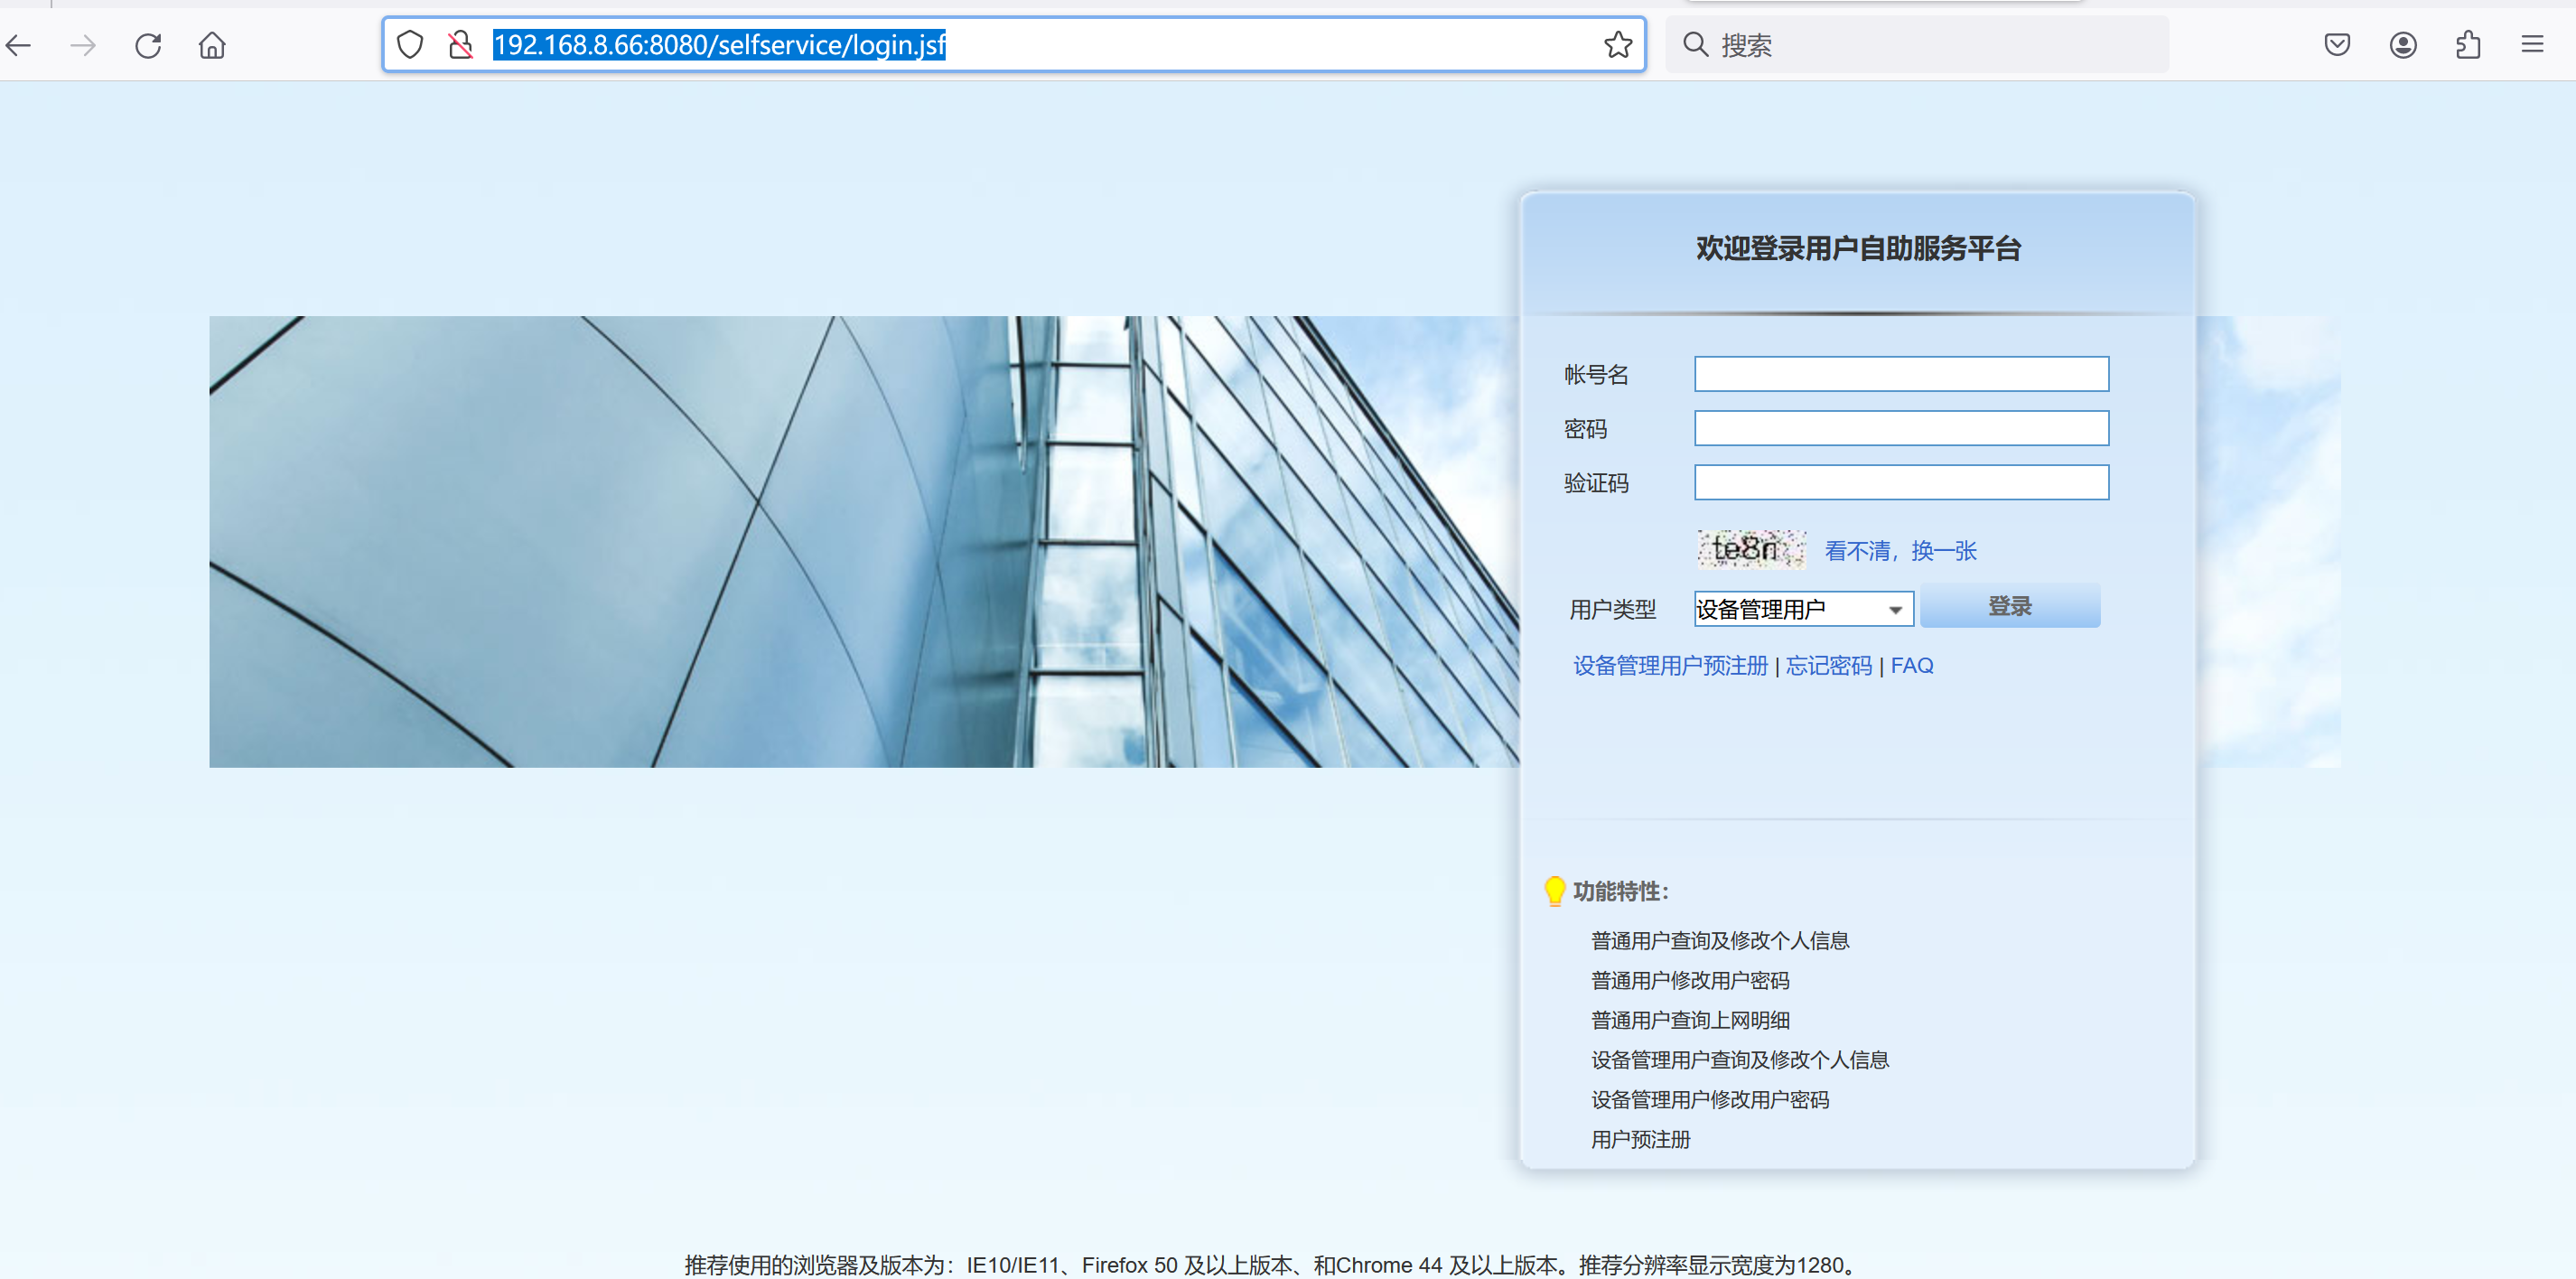Viewport: 2576px width, 1279px height.
Task: Expand the 用户类型 dropdown
Action: [x=1803, y=609]
